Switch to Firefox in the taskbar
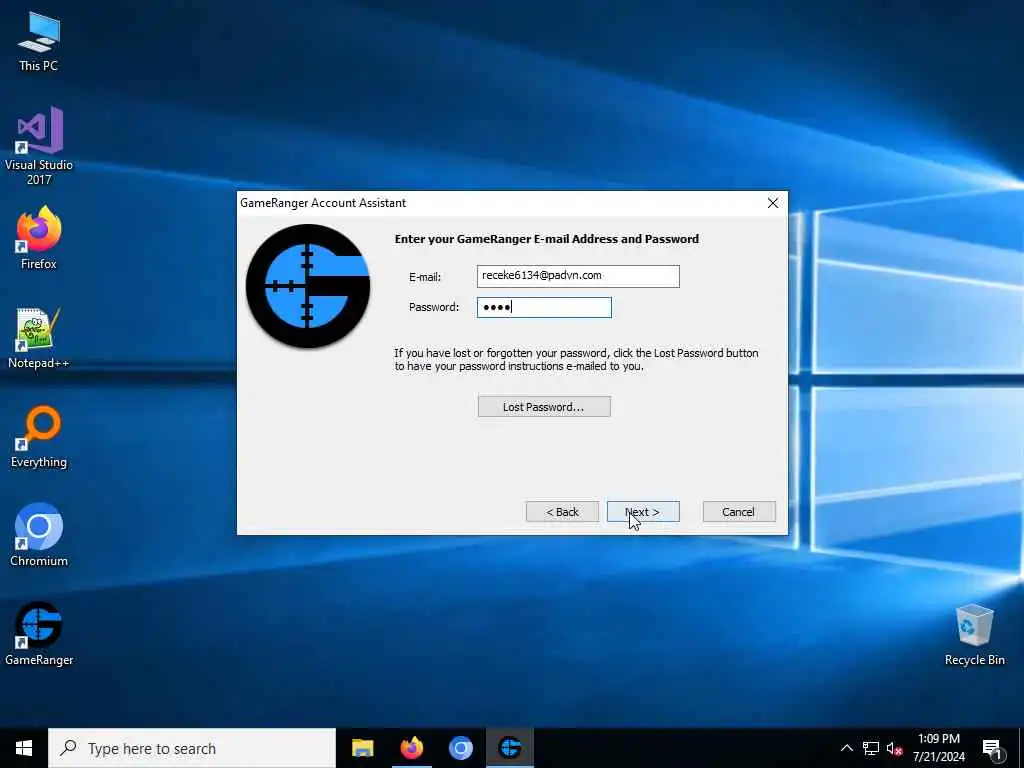 pos(411,748)
